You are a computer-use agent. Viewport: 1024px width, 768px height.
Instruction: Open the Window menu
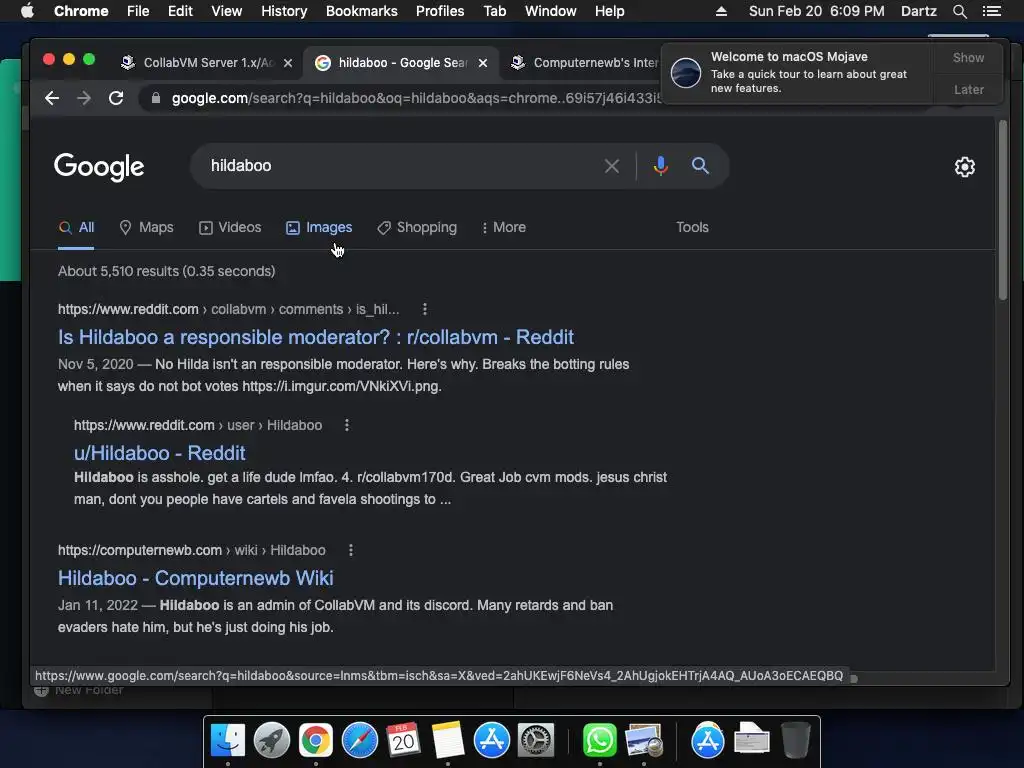(x=551, y=11)
